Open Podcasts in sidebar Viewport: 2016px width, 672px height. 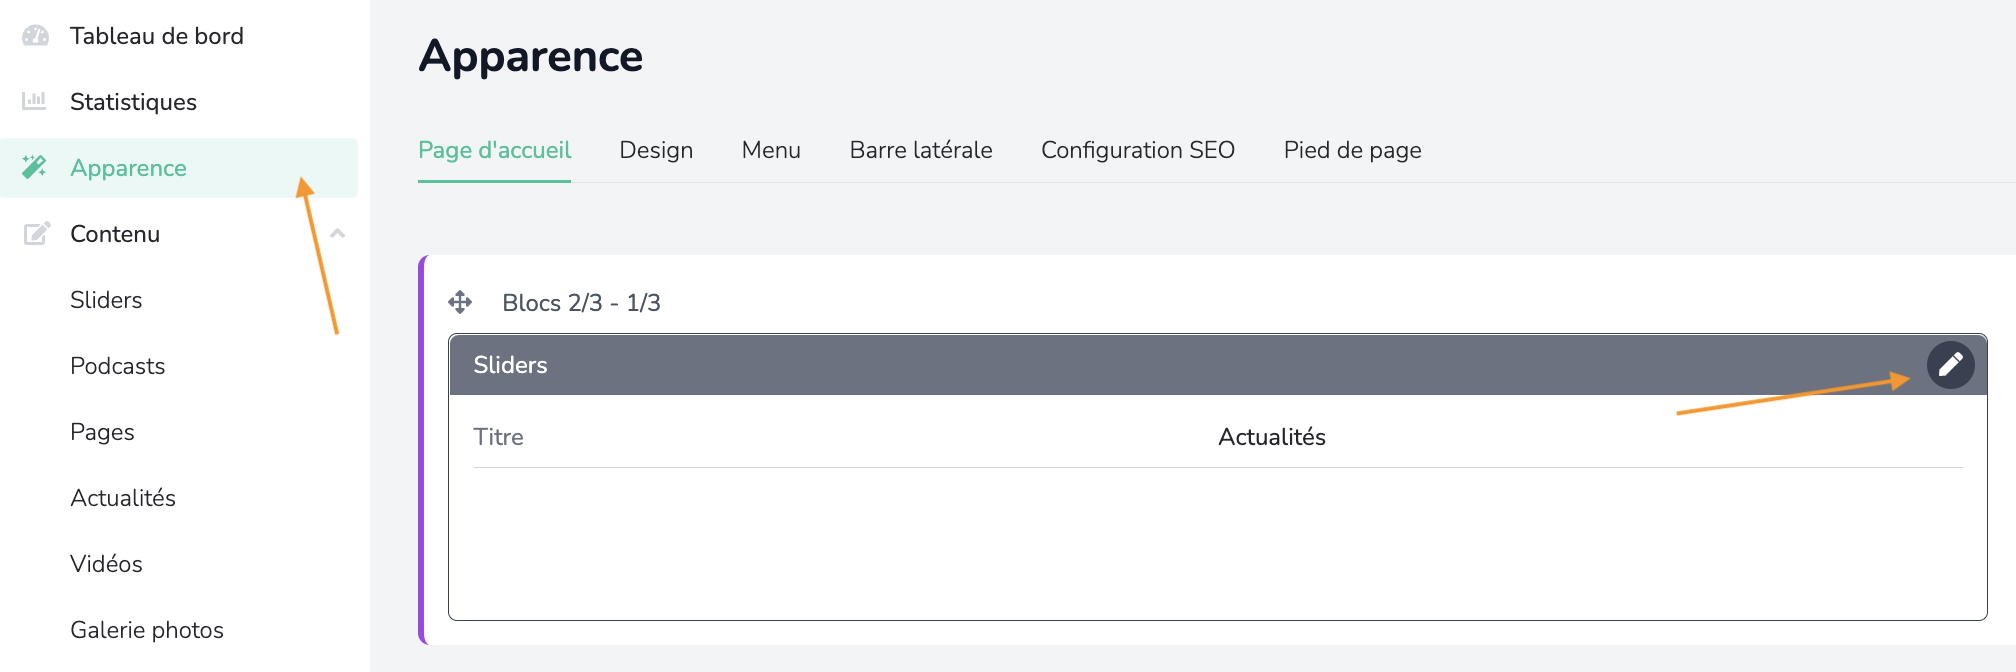117,366
